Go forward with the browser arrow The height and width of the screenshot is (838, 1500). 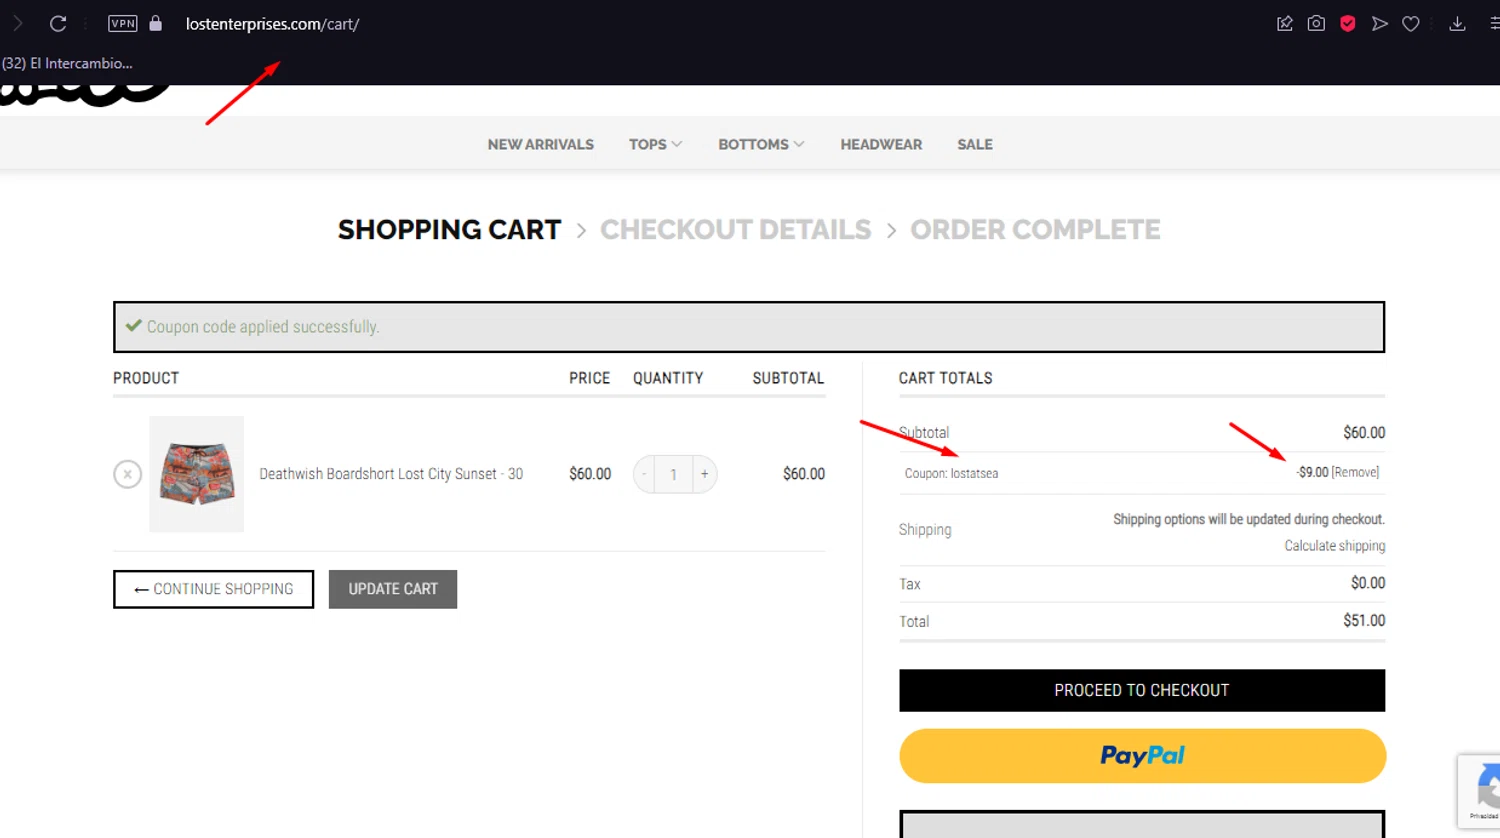tap(18, 23)
